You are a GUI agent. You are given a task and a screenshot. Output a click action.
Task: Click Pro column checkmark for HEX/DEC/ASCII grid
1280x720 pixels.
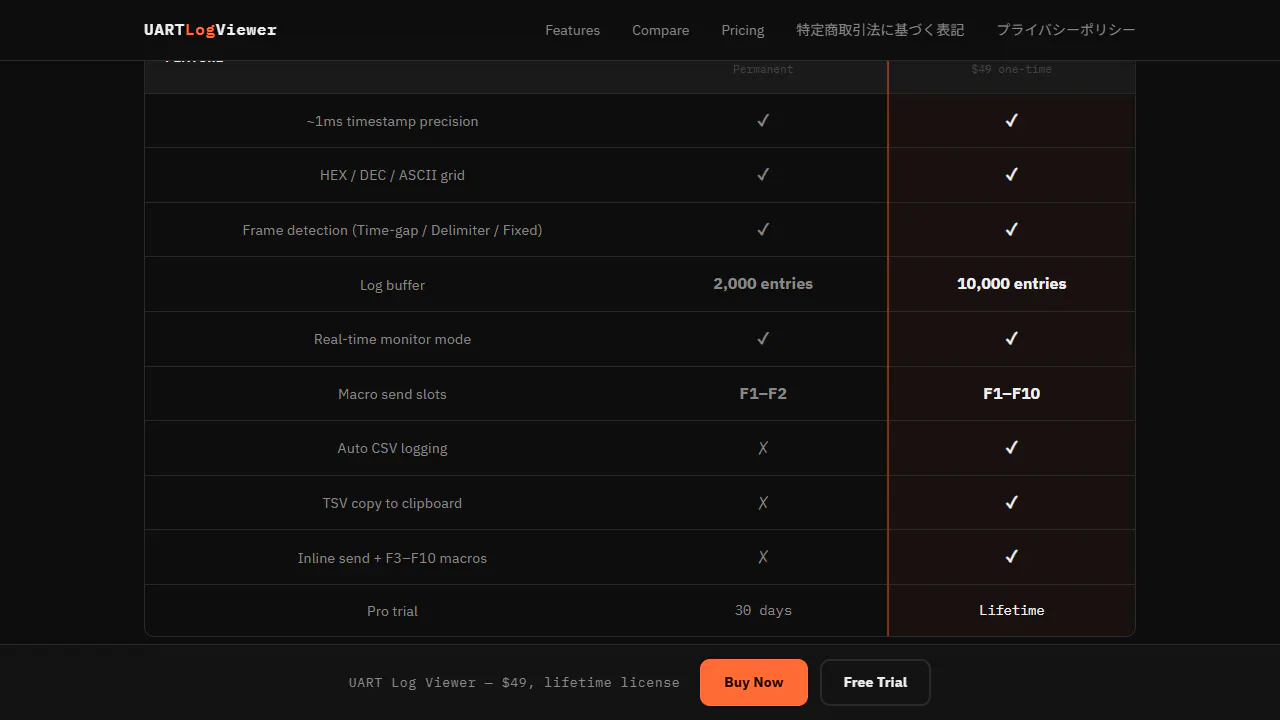1011,174
